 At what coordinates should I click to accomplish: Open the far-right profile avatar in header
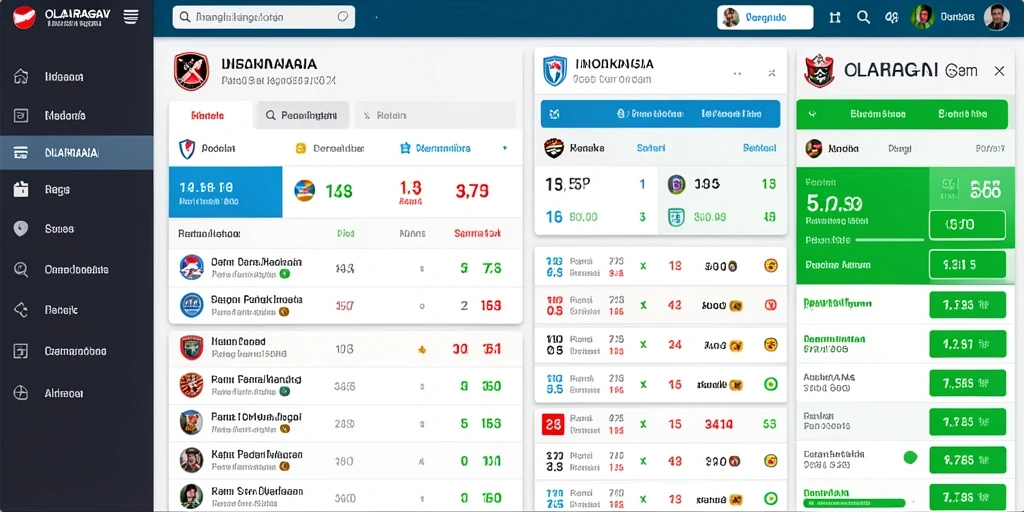996,18
